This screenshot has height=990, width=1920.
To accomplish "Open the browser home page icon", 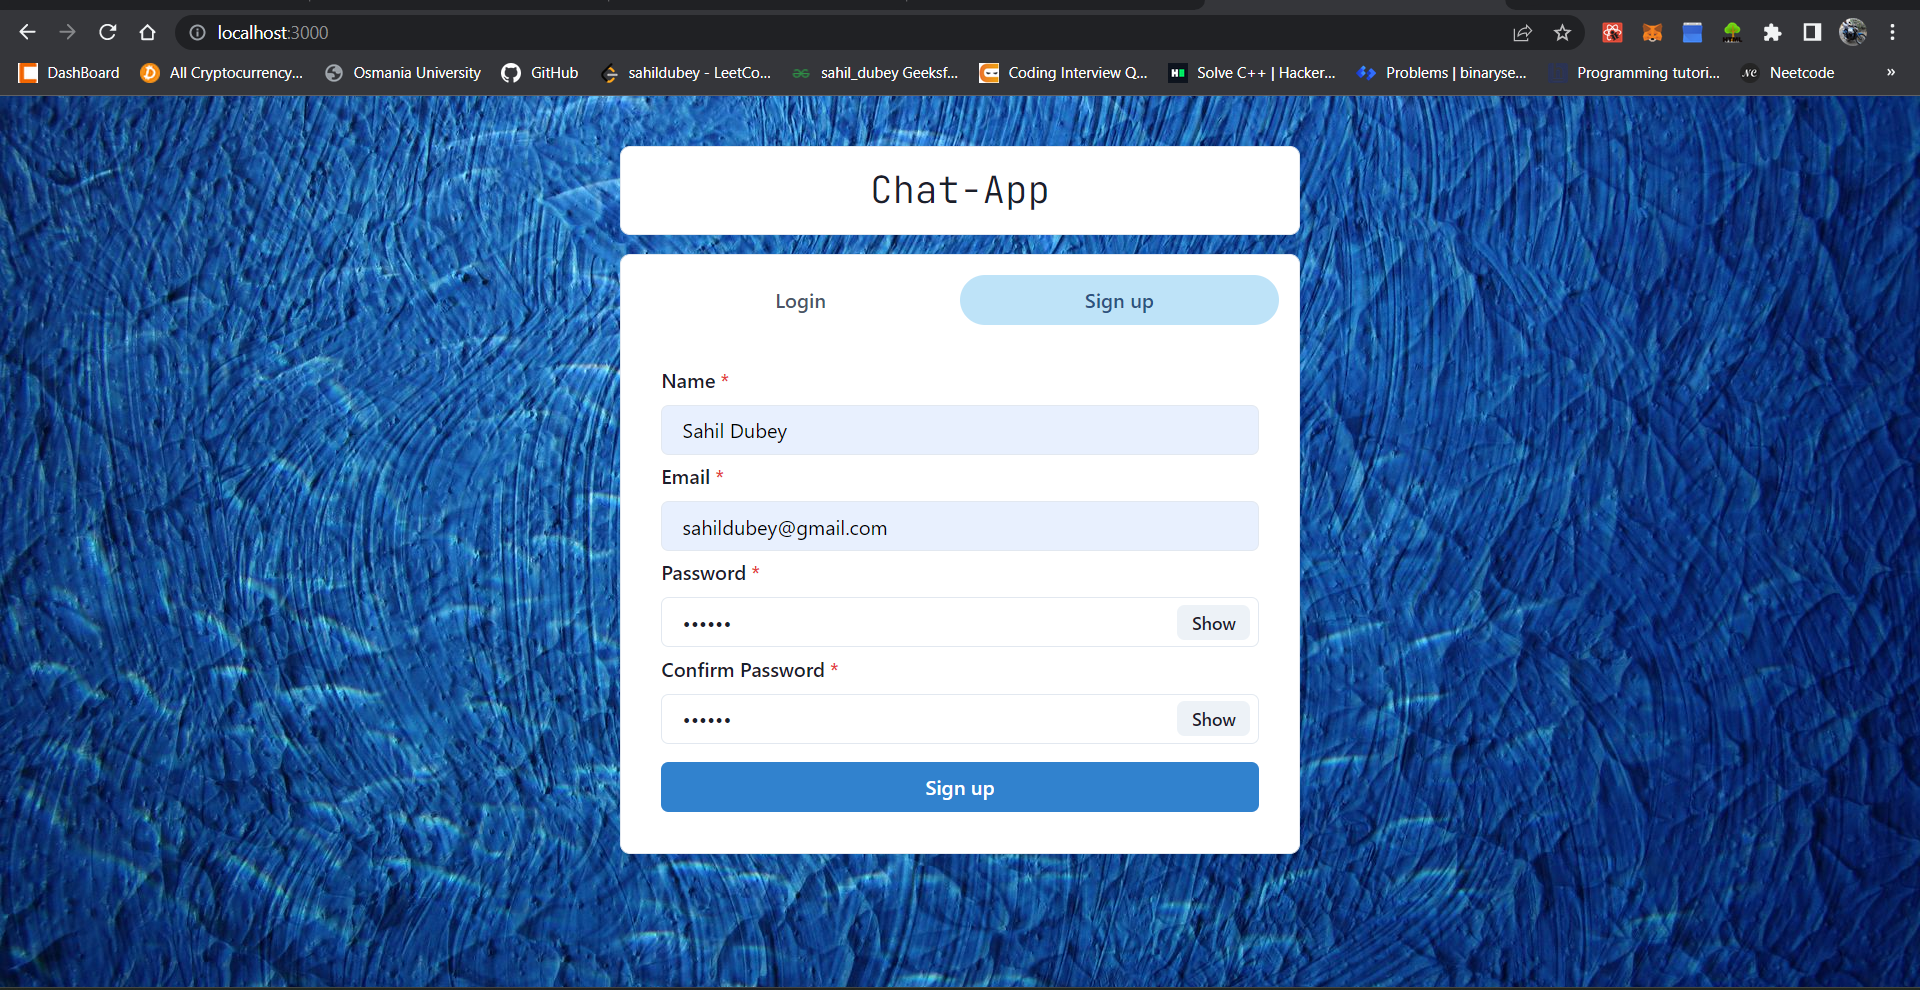I will 148,33.
